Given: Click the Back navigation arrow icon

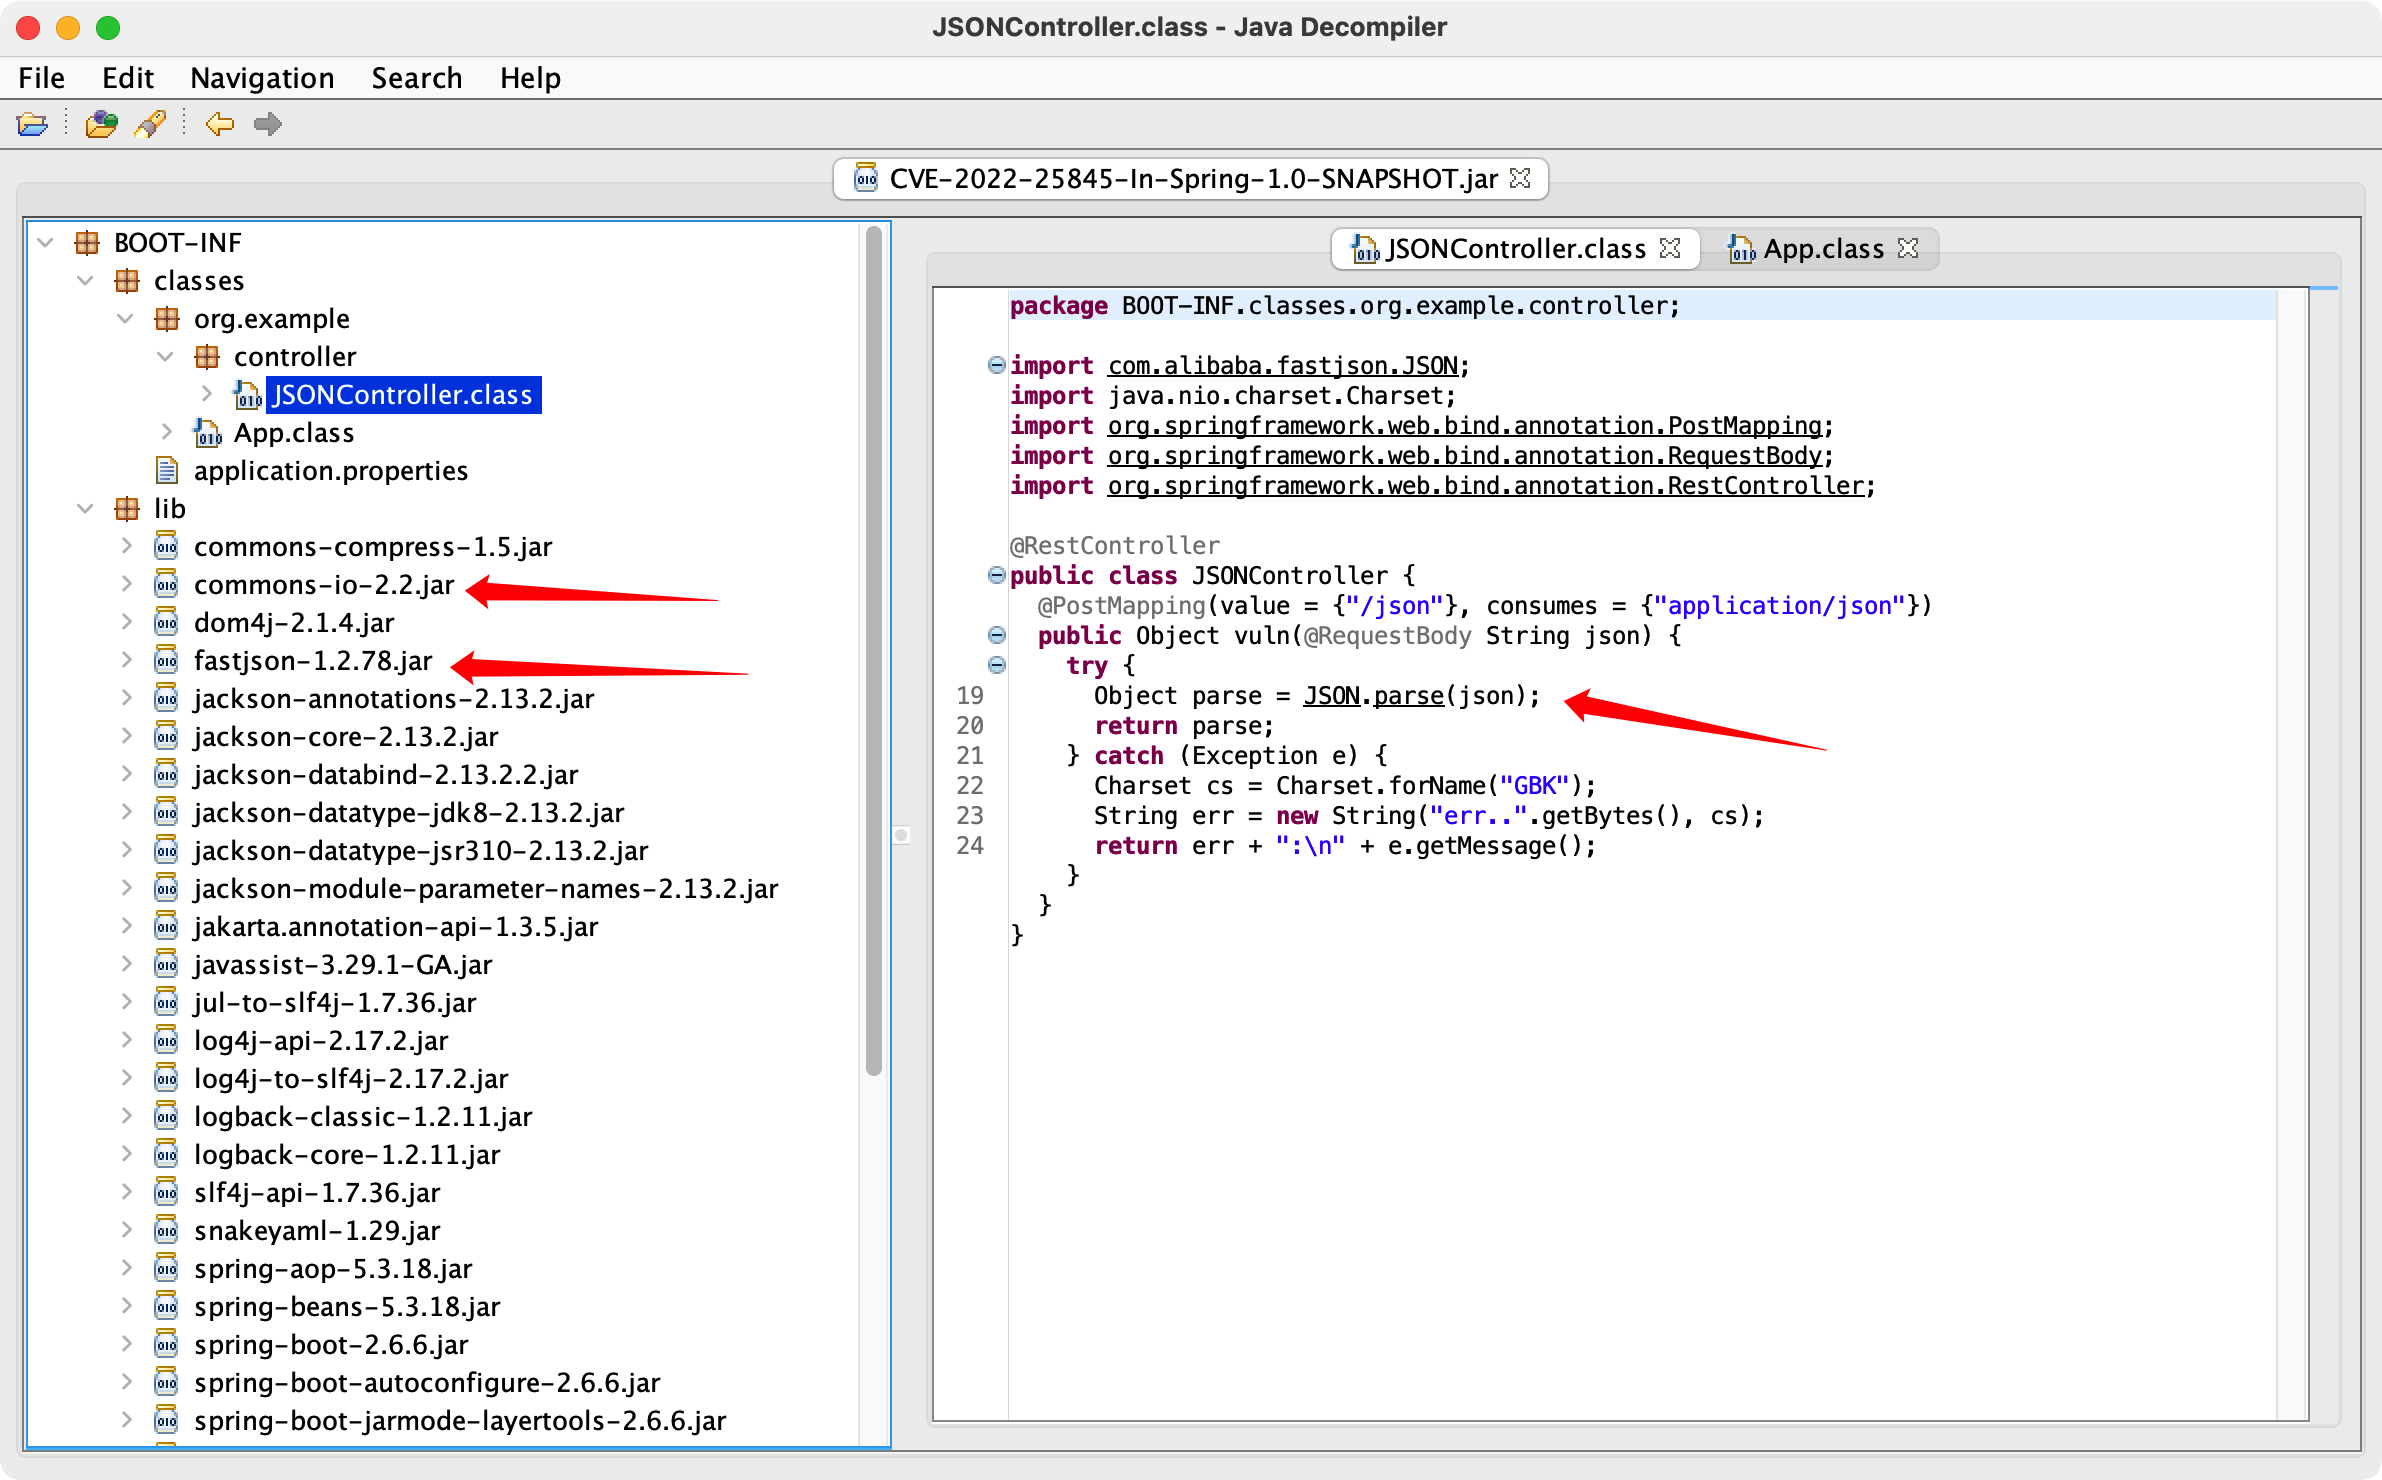Looking at the screenshot, I should coord(219,124).
